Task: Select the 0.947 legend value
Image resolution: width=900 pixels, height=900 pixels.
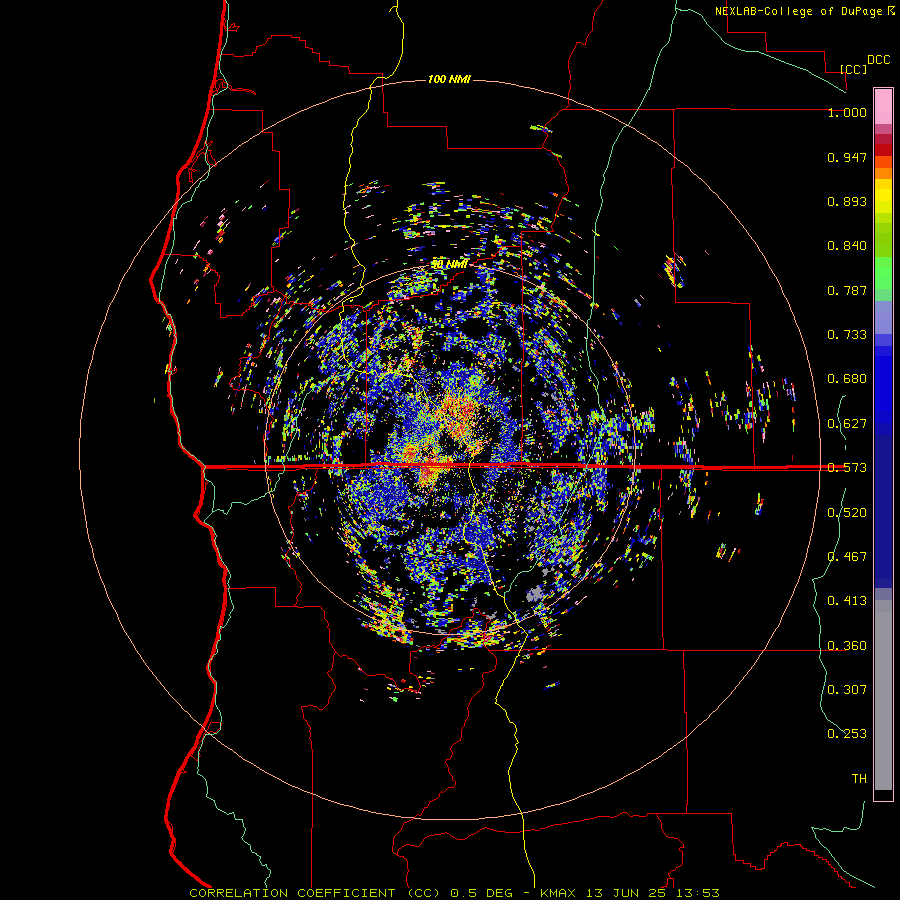Action: coord(847,157)
